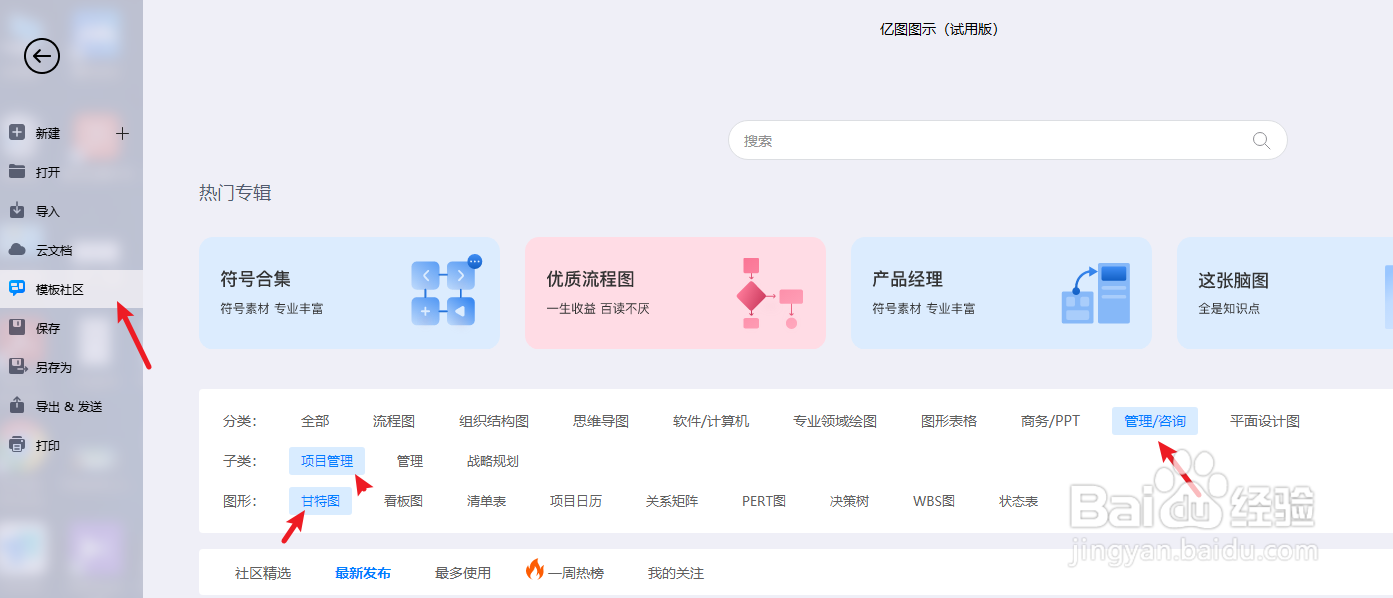Select 甘特图 under 图形 row

(319, 501)
